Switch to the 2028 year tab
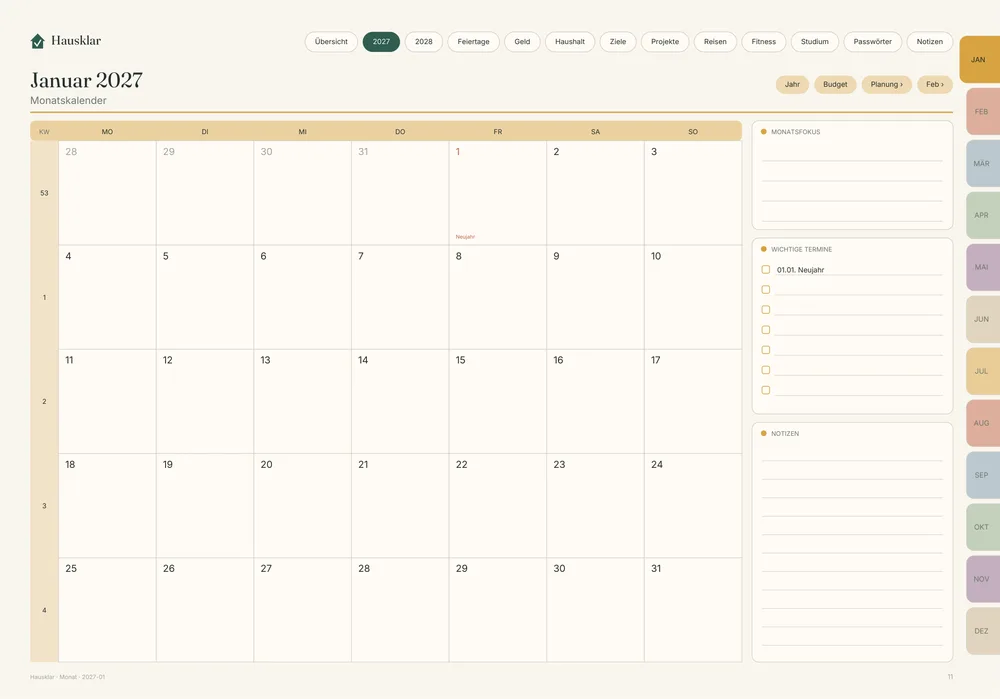The width and height of the screenshot is (1000, 699). tap(423, 42)
